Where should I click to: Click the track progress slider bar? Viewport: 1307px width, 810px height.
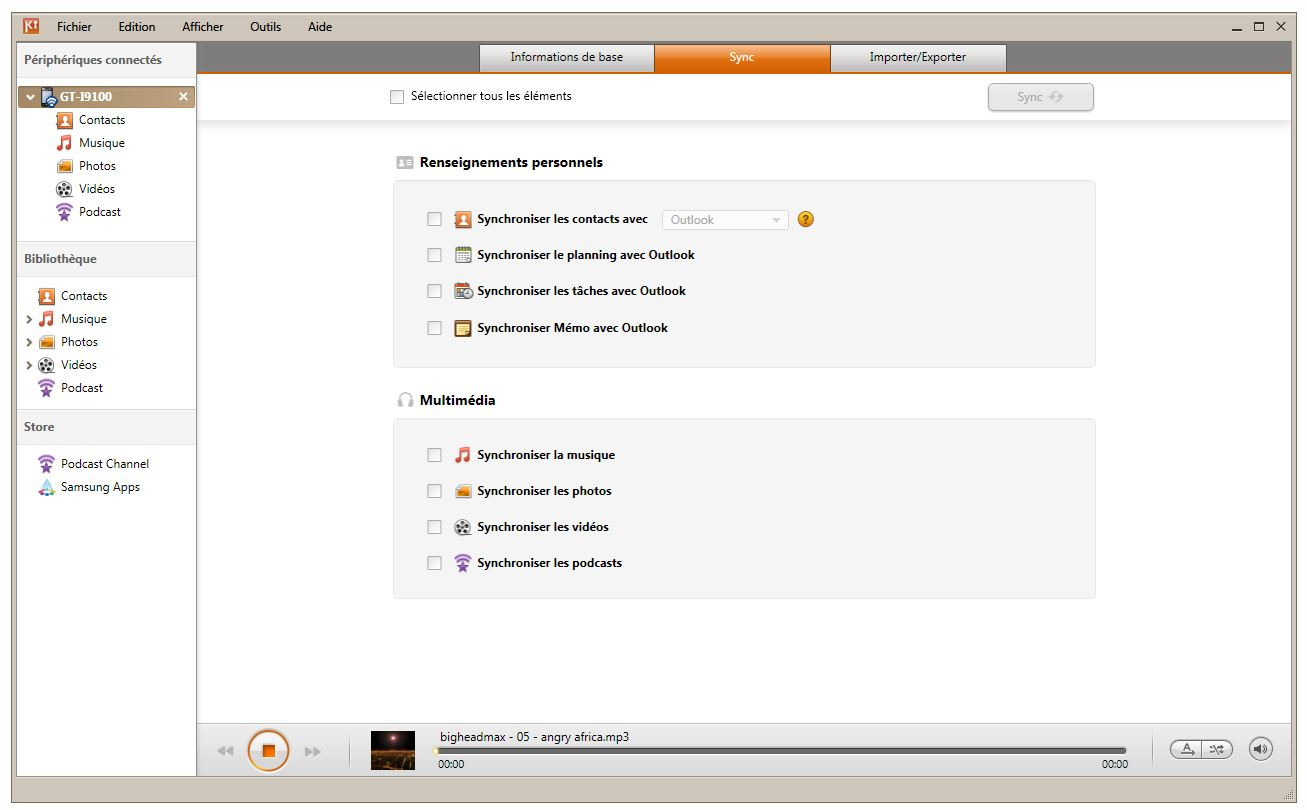780,751
